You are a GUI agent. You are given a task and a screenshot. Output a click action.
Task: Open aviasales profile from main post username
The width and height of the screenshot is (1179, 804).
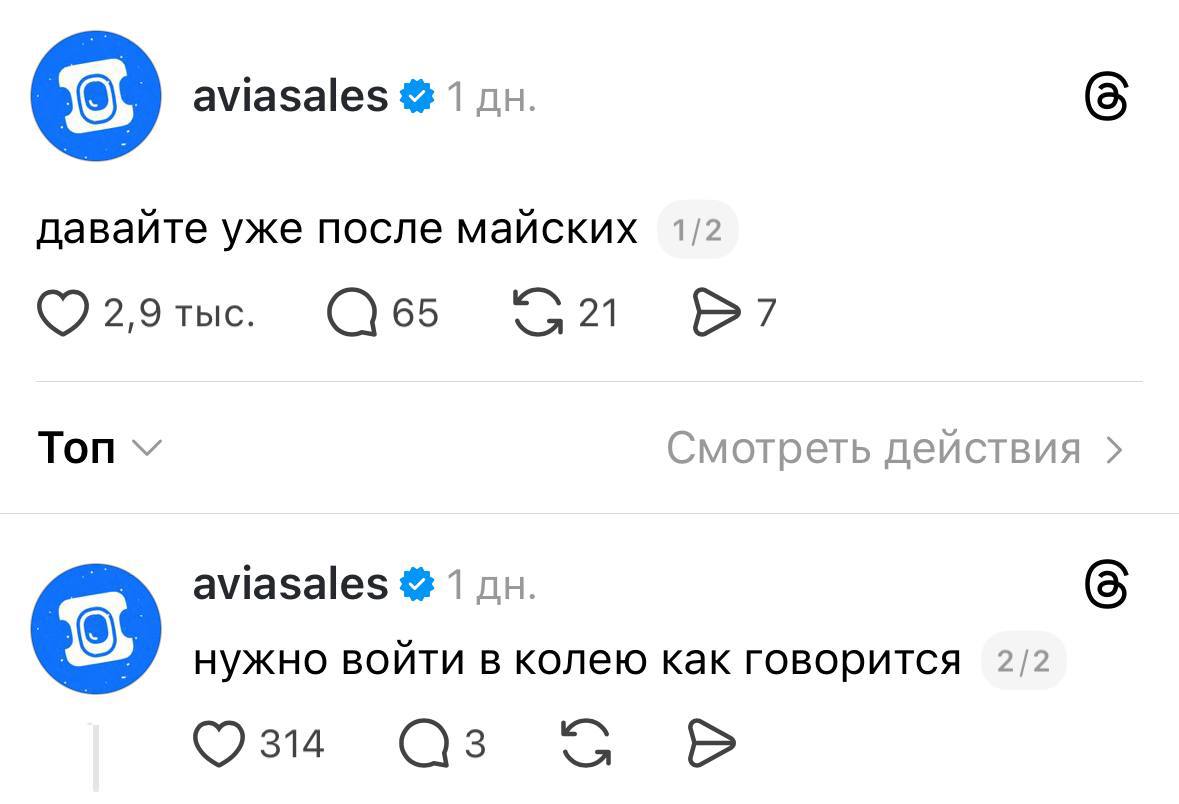pyautogui.click(x=290, y=97)
